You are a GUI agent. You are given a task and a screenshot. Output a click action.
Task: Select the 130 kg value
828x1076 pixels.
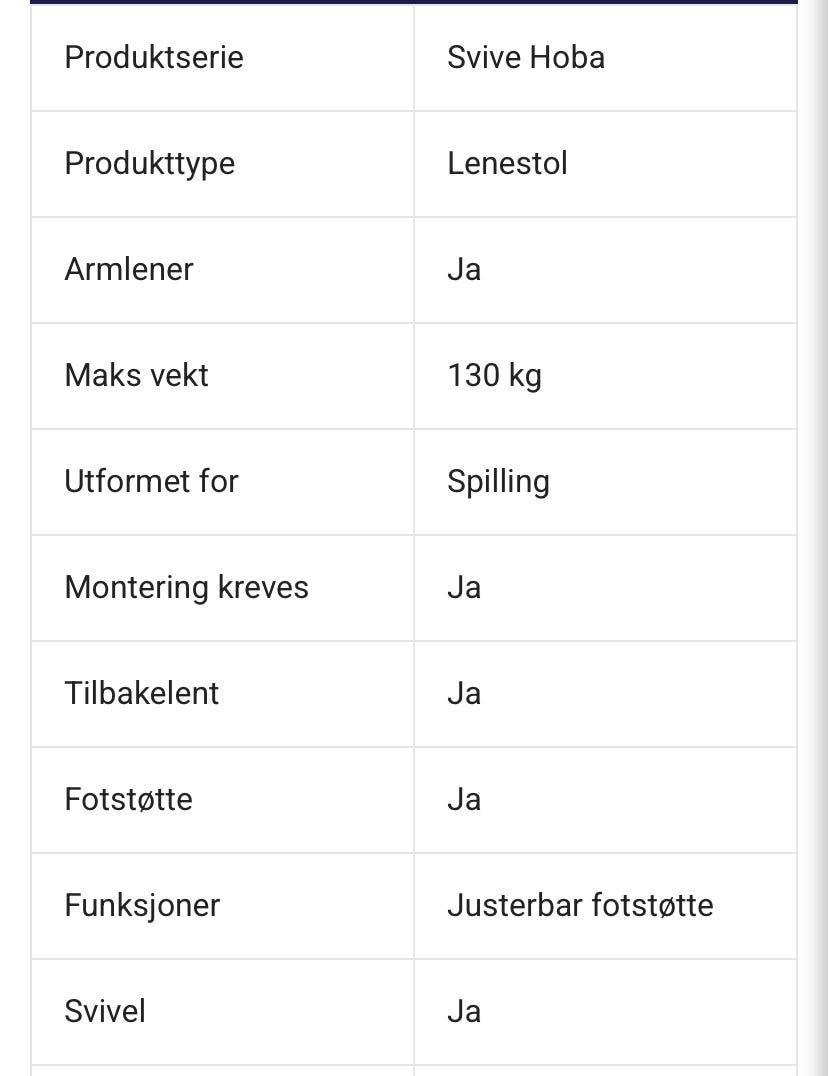tap(494, 375)
